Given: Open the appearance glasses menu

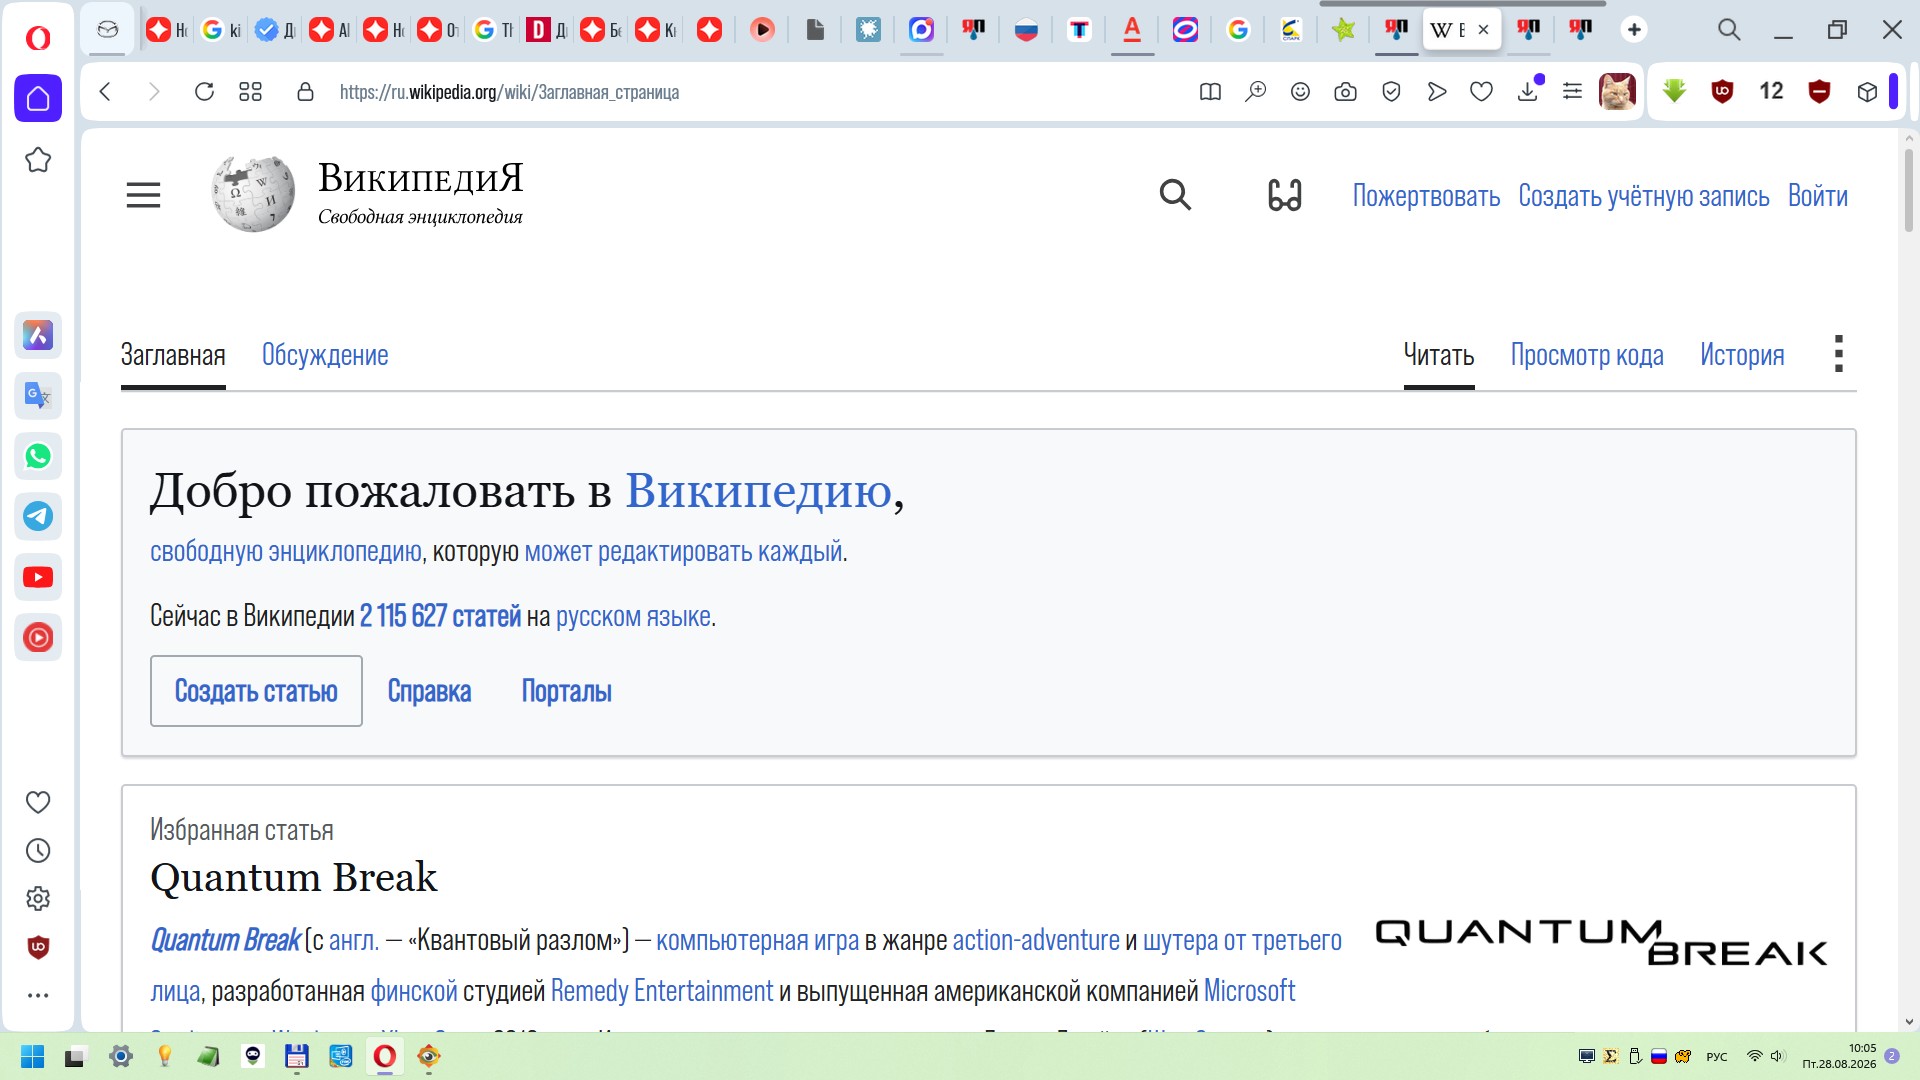Looking at the screenshot, I should click(x=1284, y=195).
